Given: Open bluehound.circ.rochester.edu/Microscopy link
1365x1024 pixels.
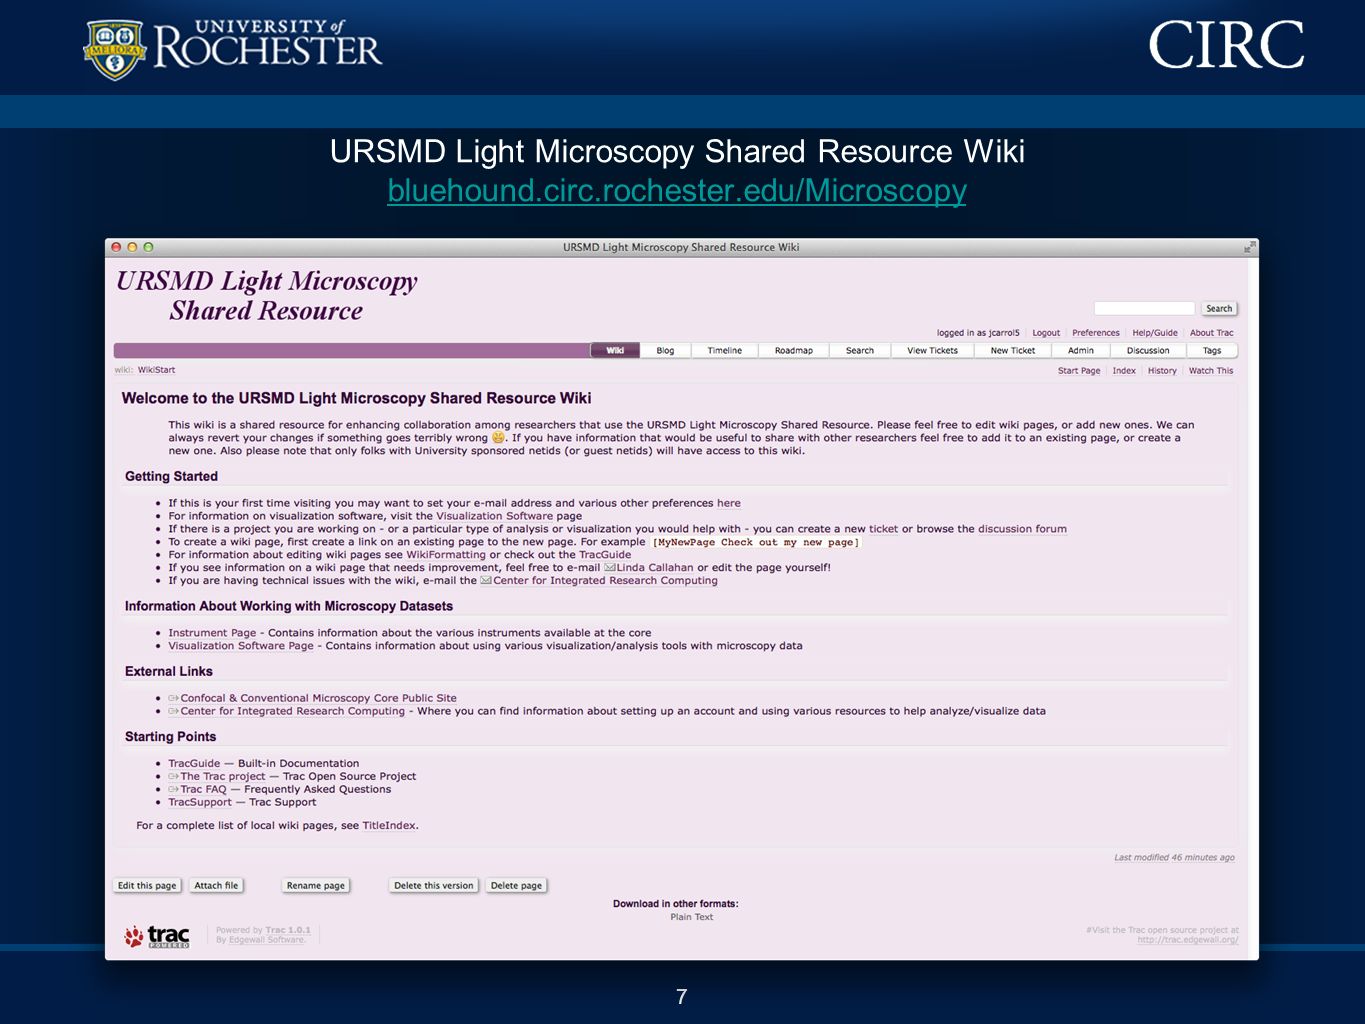Looking at the screenshot, I should (x=677, y=190).
